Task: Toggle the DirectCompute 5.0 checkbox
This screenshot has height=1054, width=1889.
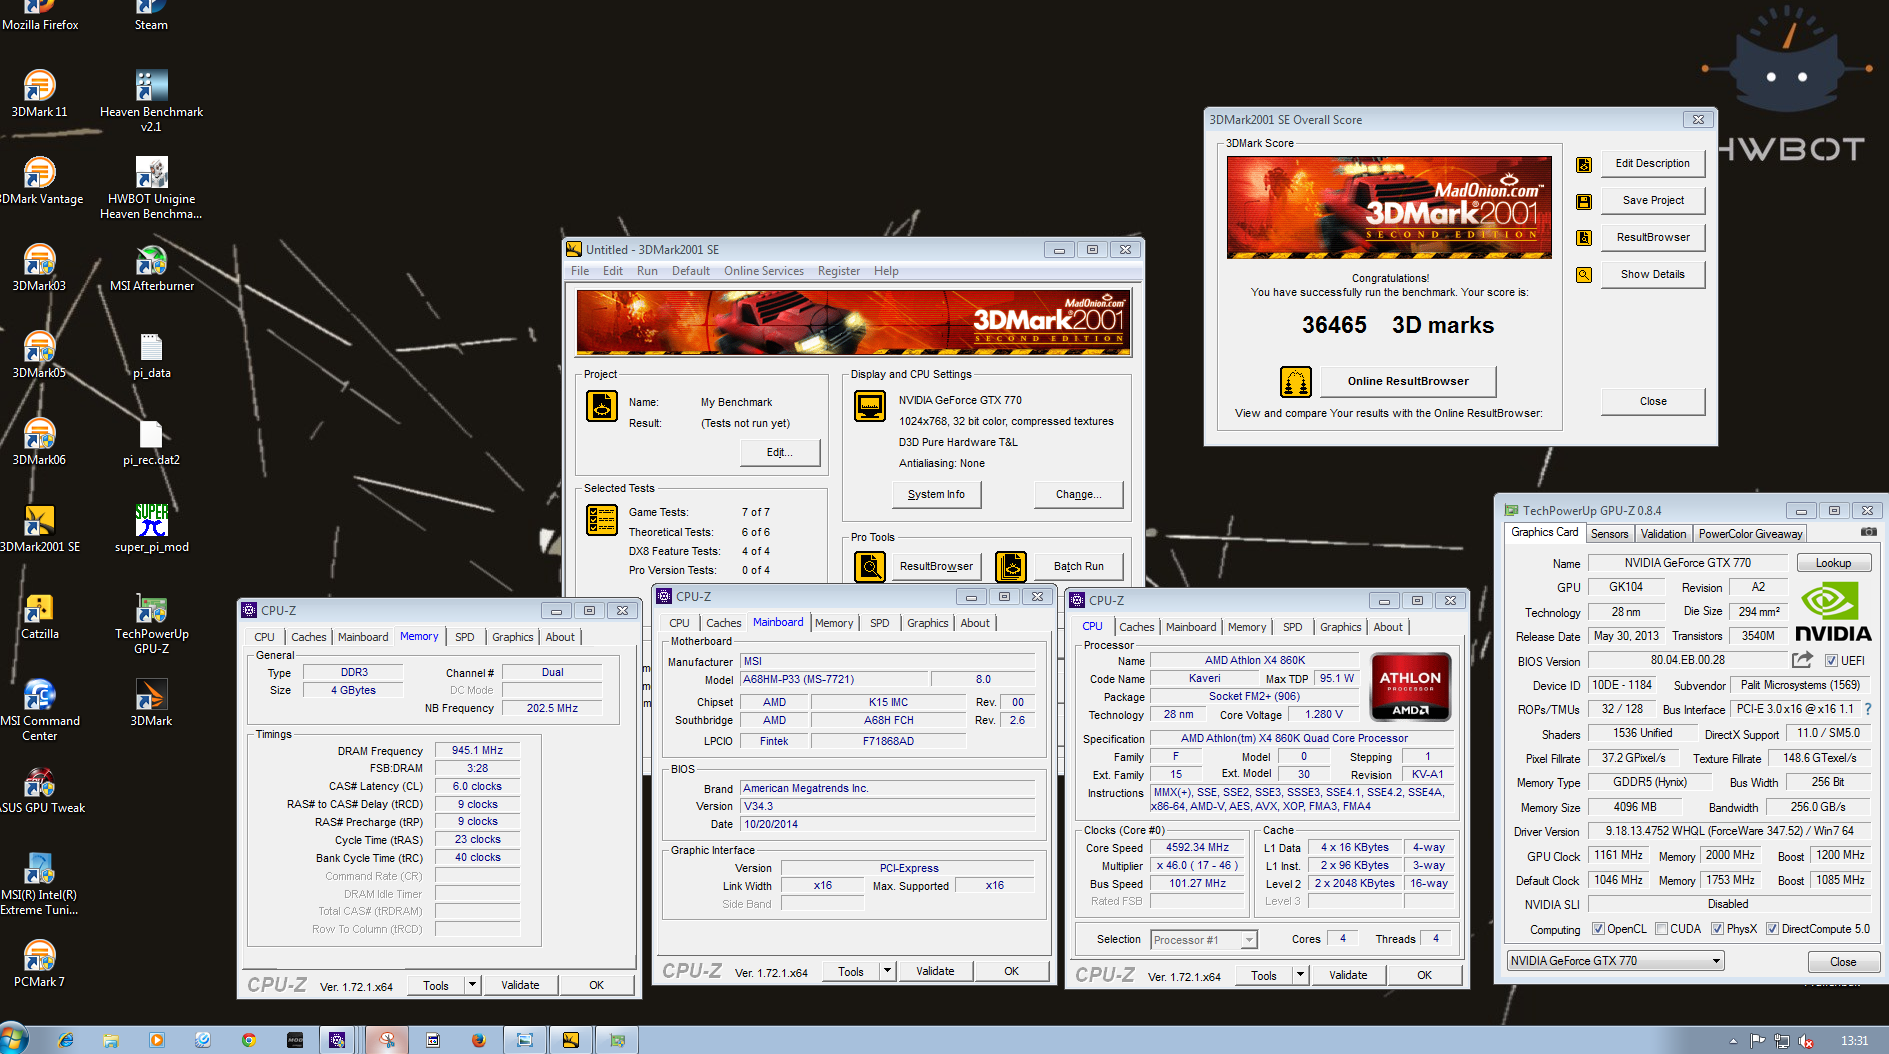Action: point(1772,929)
